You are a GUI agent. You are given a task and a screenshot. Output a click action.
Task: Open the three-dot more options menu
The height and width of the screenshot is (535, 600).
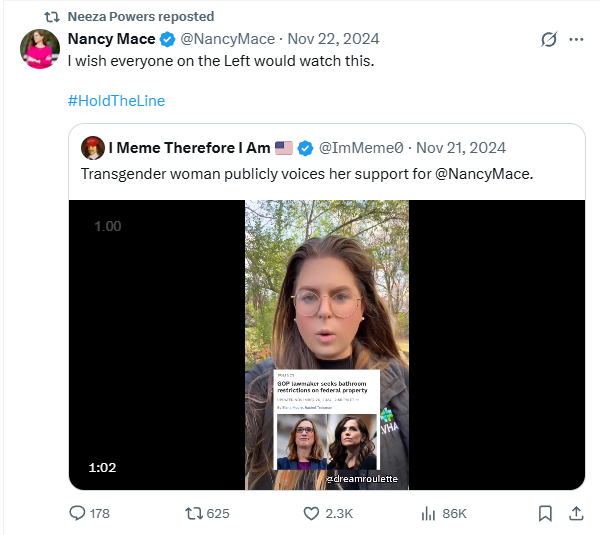click(576, 39)
